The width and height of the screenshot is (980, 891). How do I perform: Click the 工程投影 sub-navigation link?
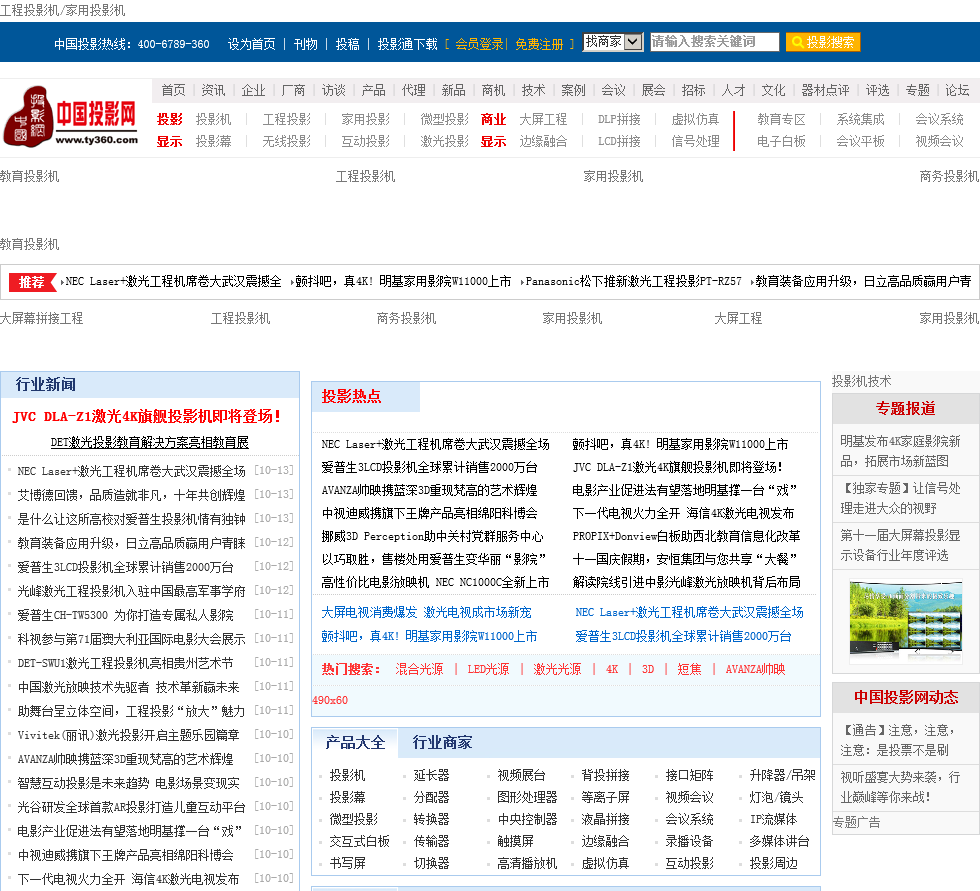[x=286, y=119]
